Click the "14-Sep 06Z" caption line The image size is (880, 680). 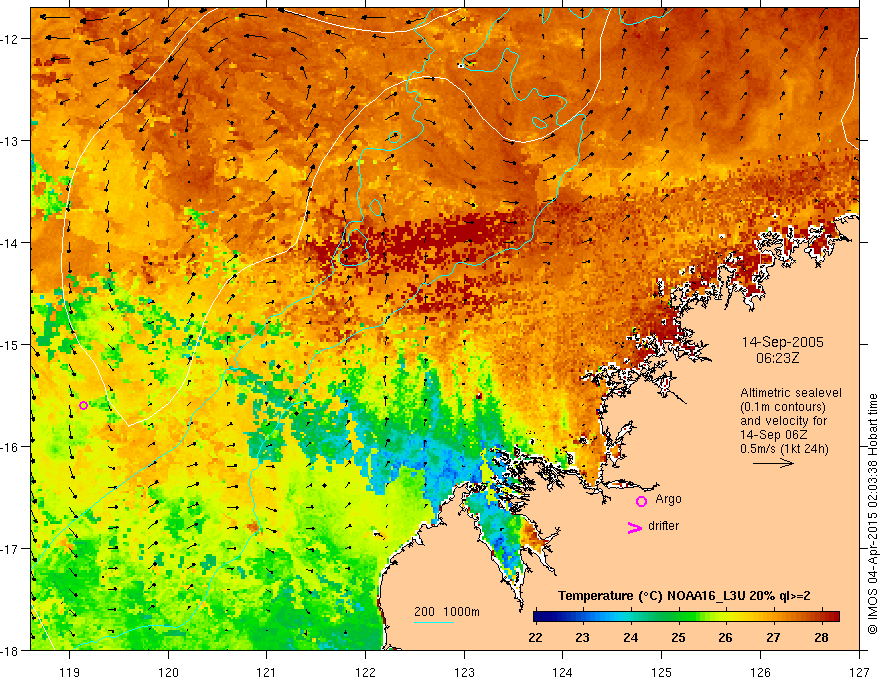[771, 435]
